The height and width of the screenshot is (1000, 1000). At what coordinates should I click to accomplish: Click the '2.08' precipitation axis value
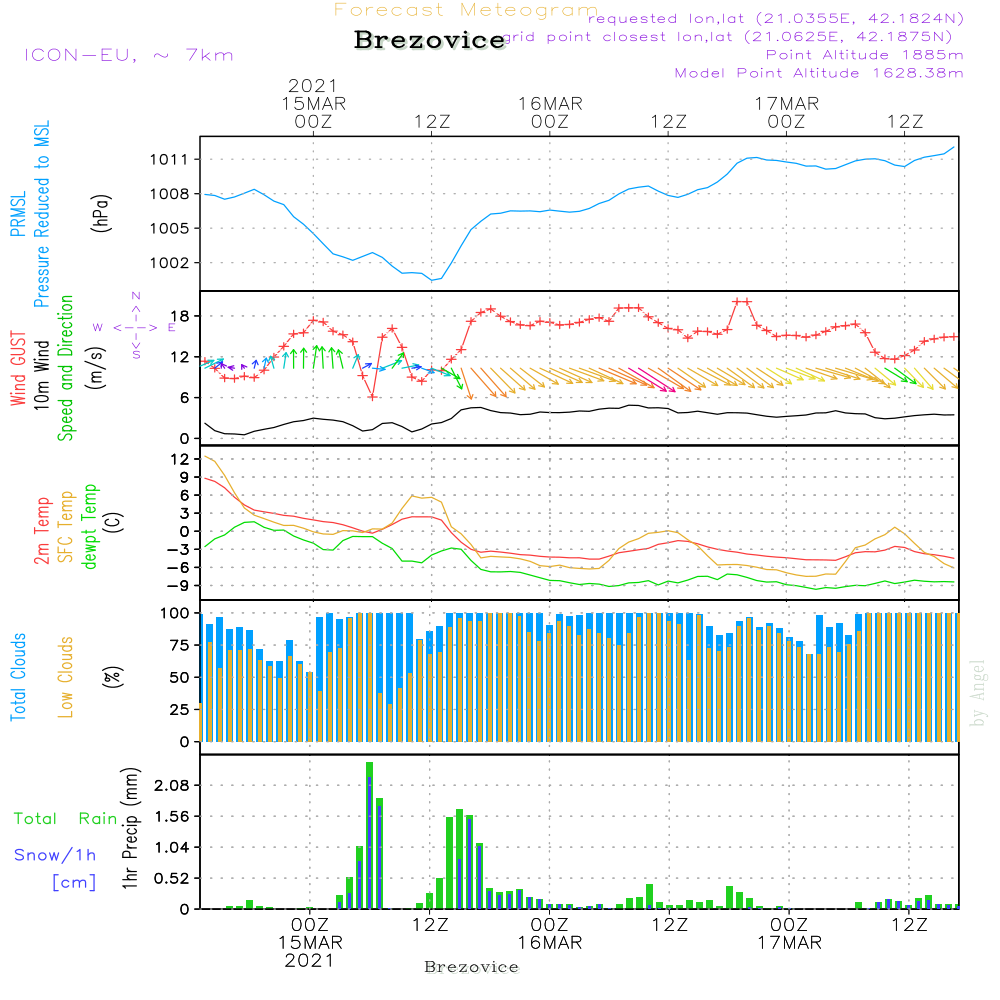pyautogui.click(x=172, y=786)
